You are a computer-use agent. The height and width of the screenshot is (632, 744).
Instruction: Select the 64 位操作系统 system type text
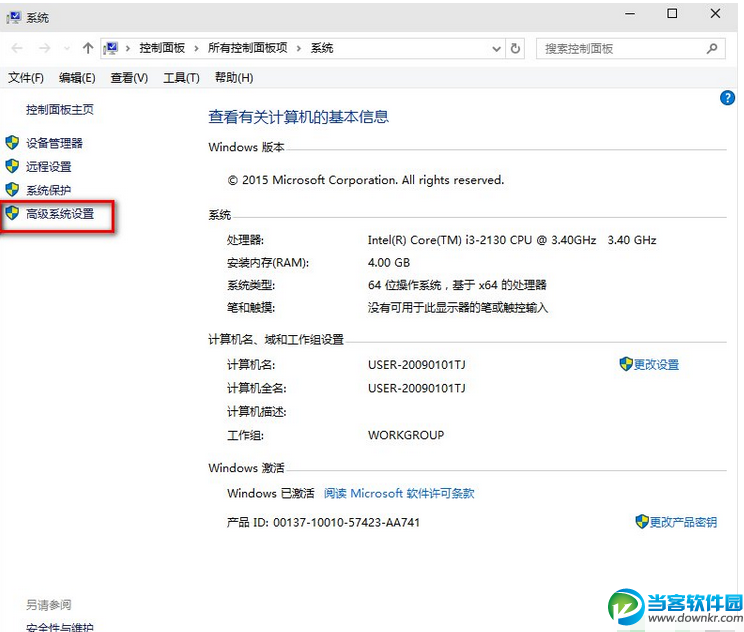pos(457,285)
